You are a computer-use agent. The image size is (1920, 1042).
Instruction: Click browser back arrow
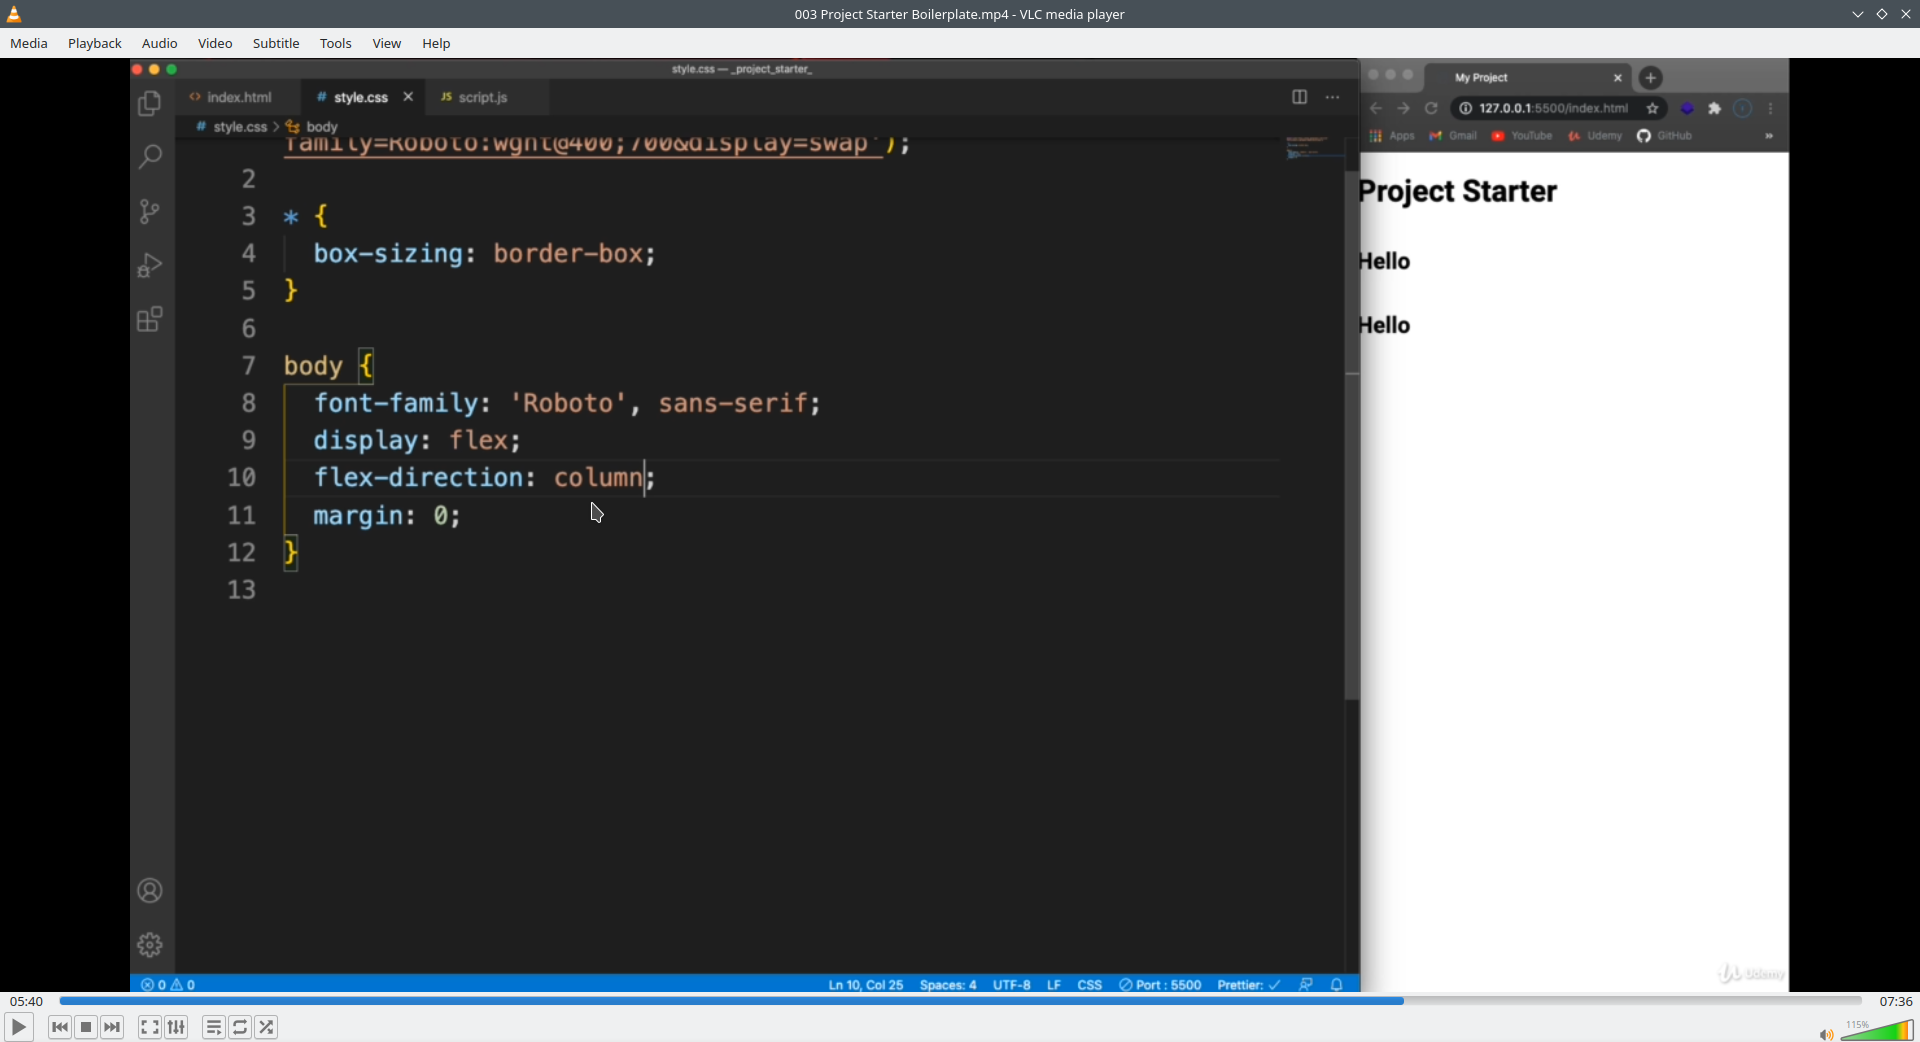(x=1376, y=108)
